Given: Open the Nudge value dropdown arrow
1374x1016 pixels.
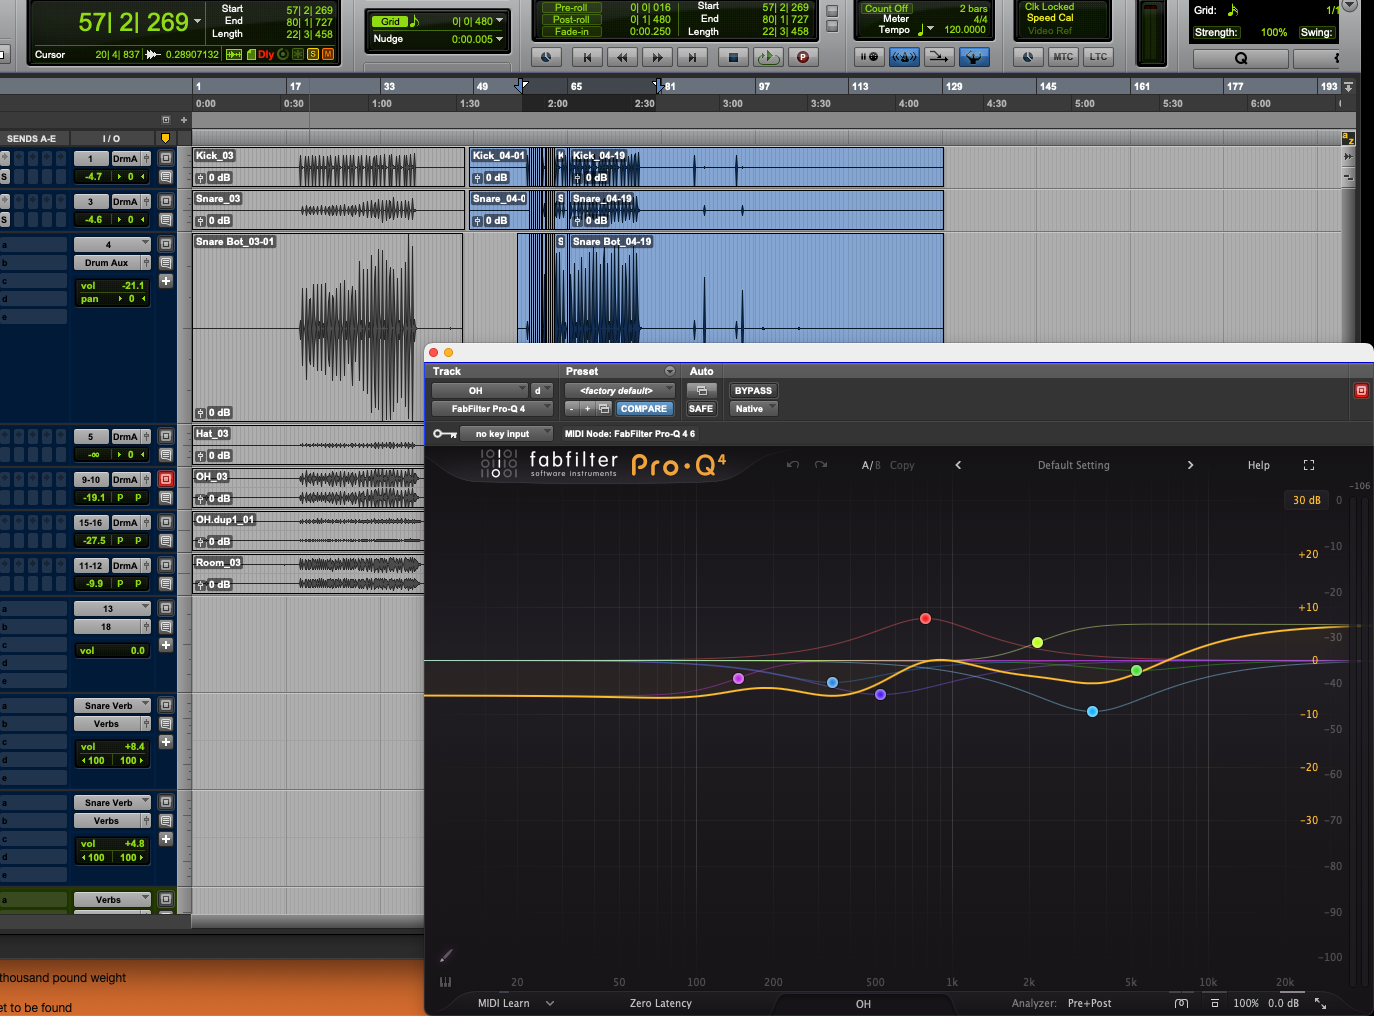Looking at the screenshot, I should pos(500,39).
